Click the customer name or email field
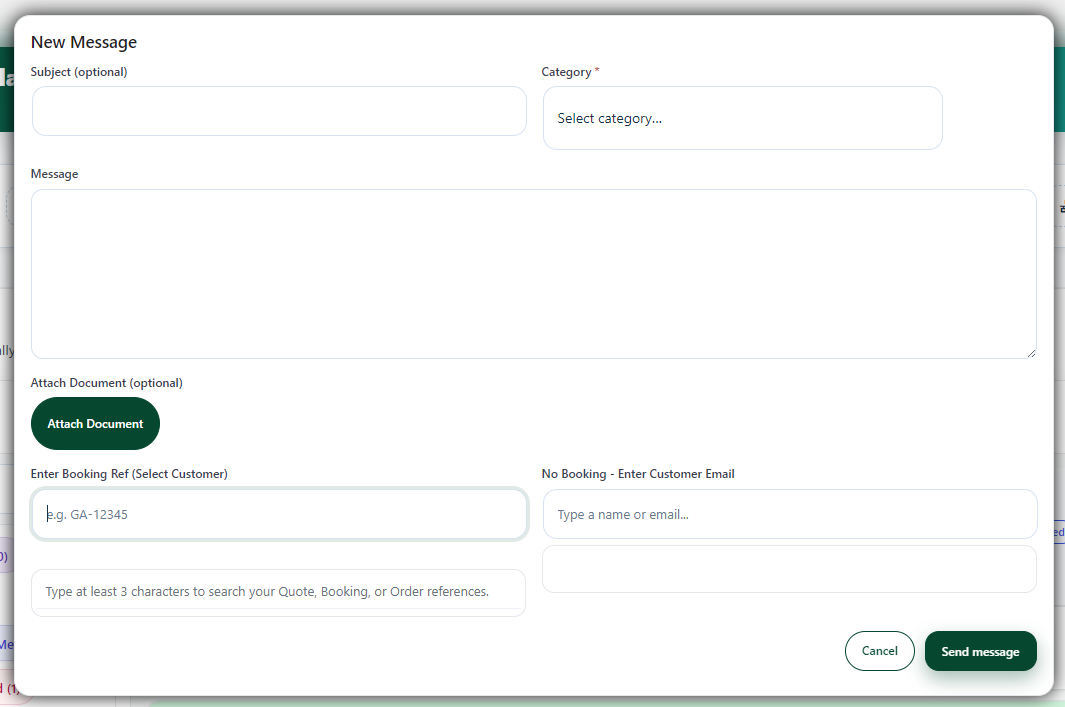Image resolution: width=1065 pixels, height=707 pixels. pos(790,514)
